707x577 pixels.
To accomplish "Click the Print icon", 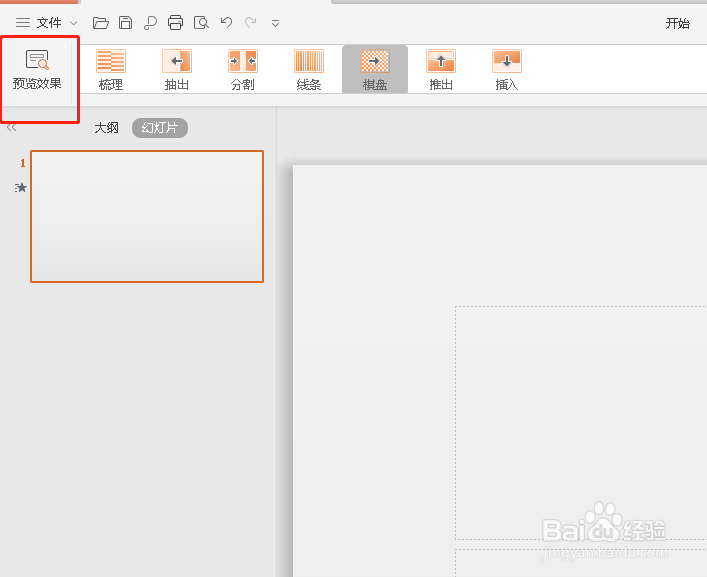I will pyautogui.click(x=175, y=23).
